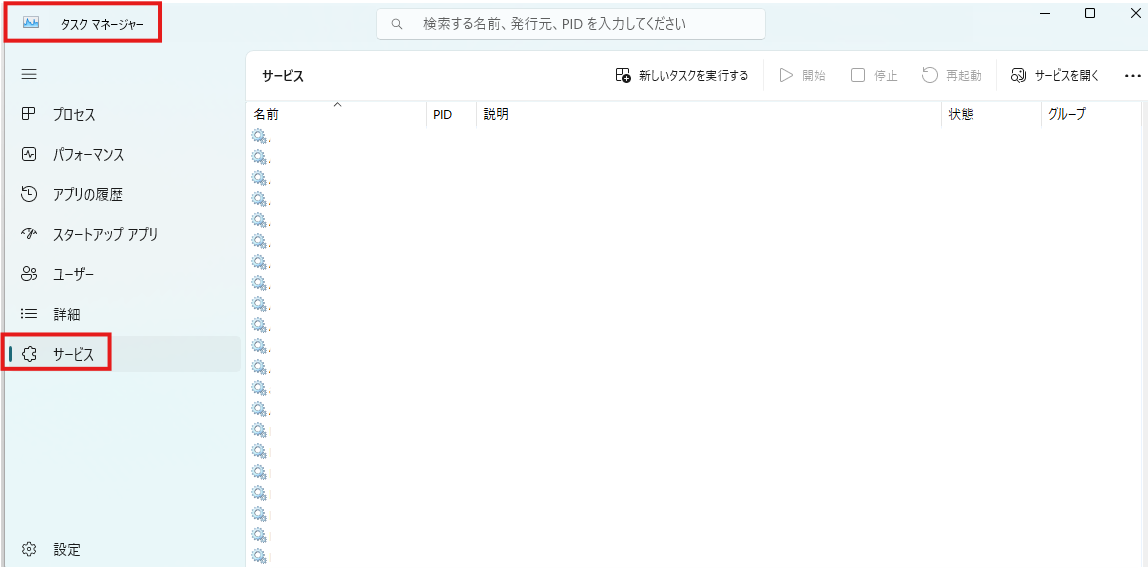Click the Task Manager app icon

31,23
